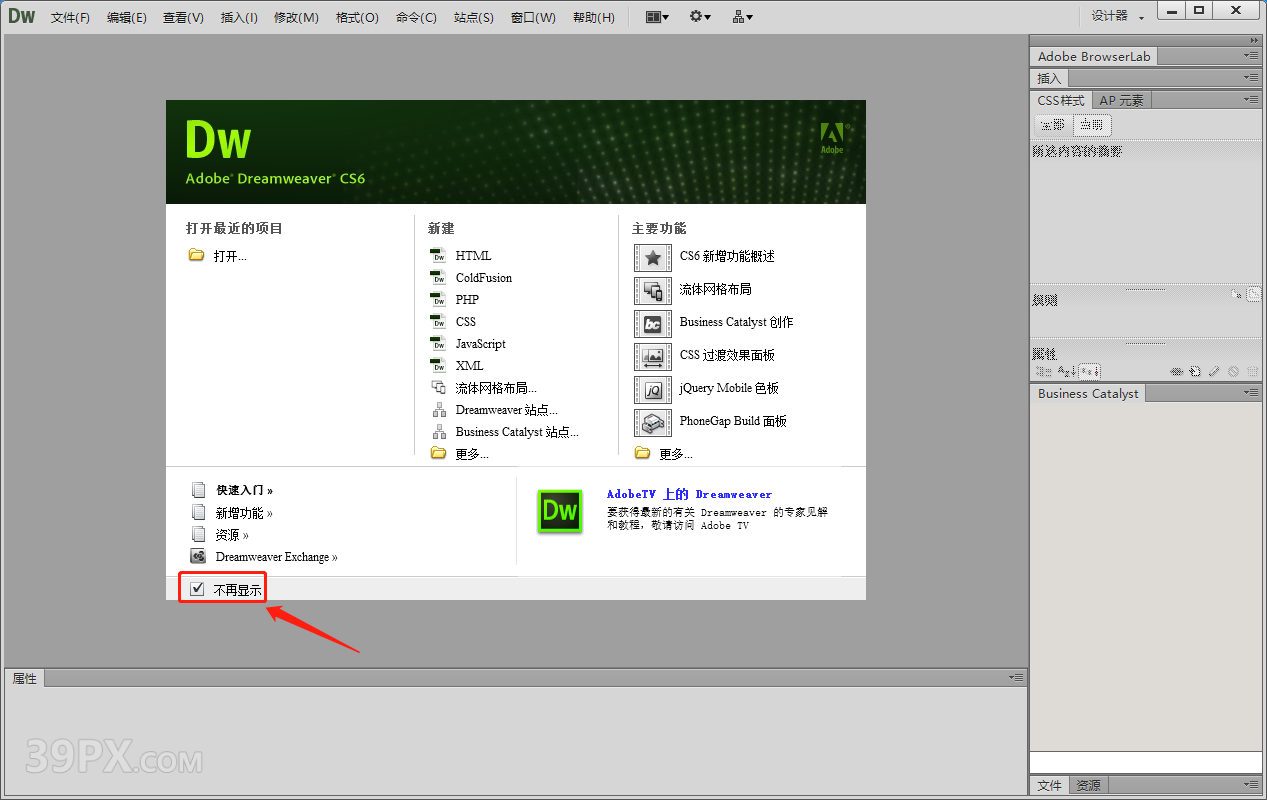Screen dimensions: 1267x800
Task: Open the 属性 panel options menu
Action: click(1016, 678)
